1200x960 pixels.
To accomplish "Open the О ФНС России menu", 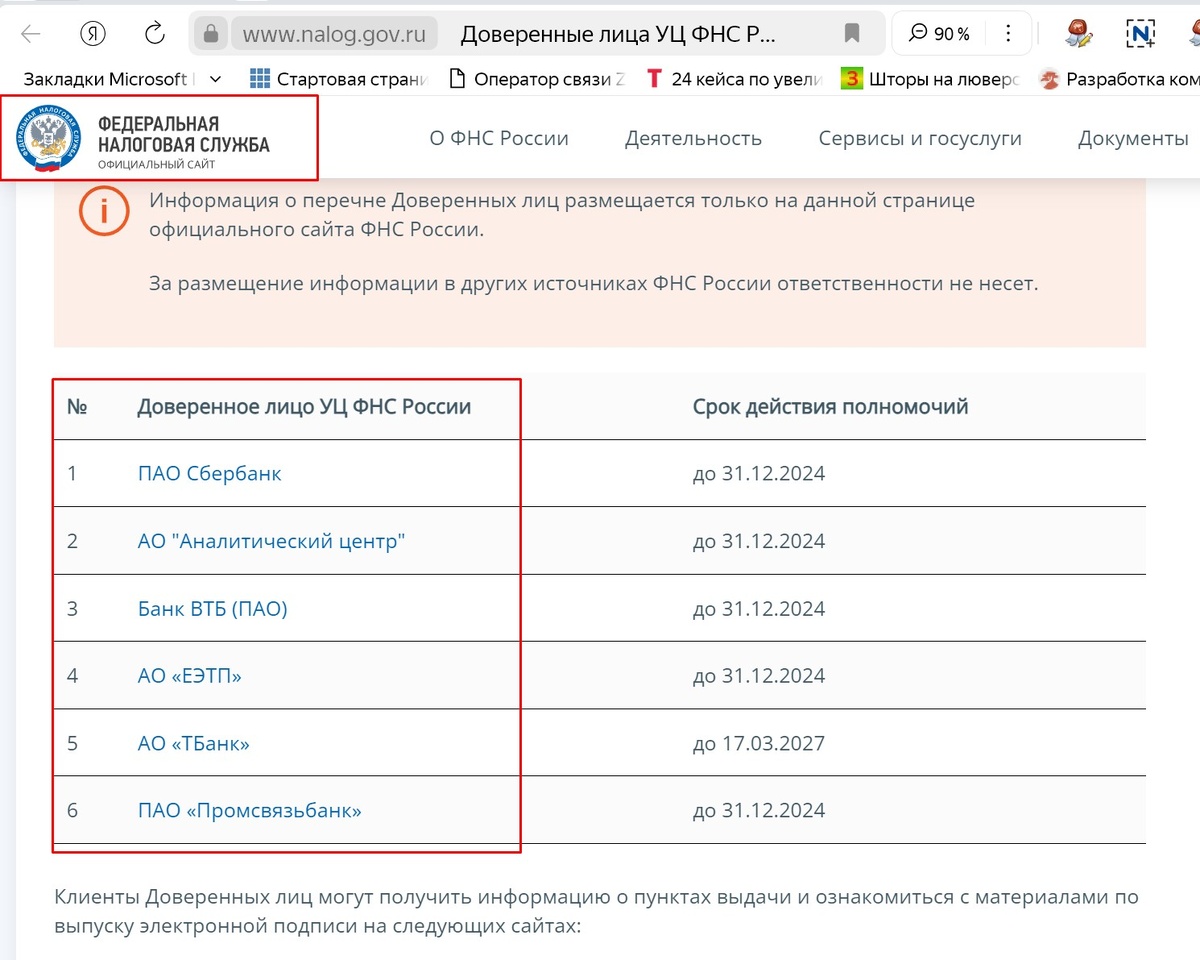I will tap(499, 139).
